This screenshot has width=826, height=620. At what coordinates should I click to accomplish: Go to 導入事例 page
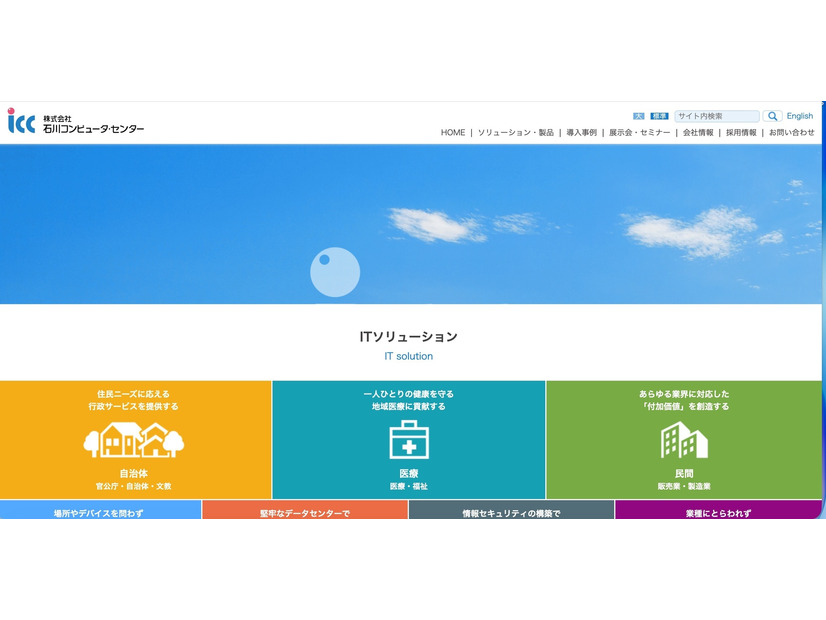582,133
